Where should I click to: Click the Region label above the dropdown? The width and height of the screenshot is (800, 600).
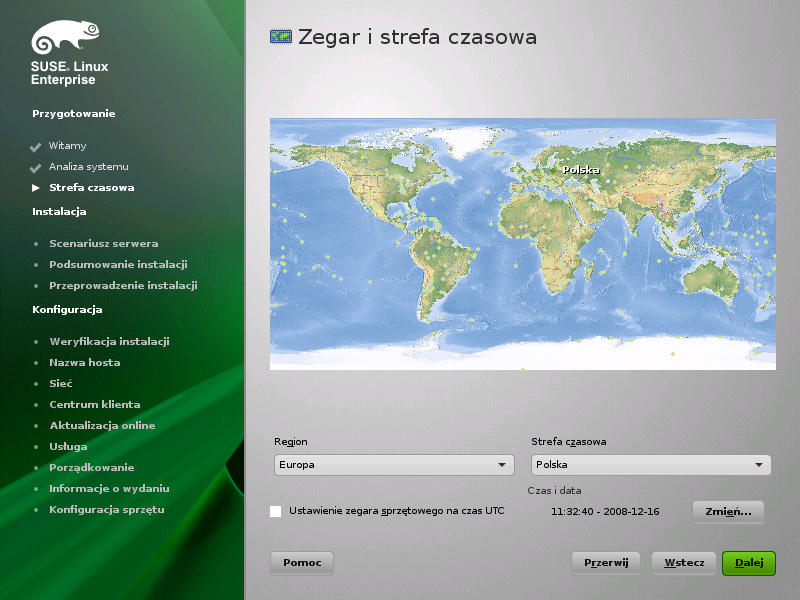coord(291,442)
